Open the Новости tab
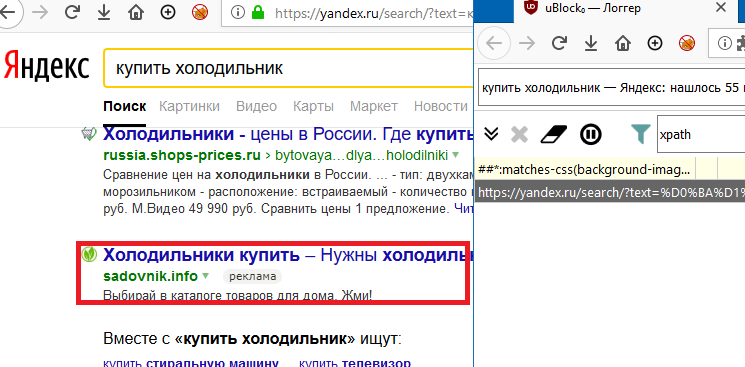Viewport: 745px width, 367px height. 441,106
